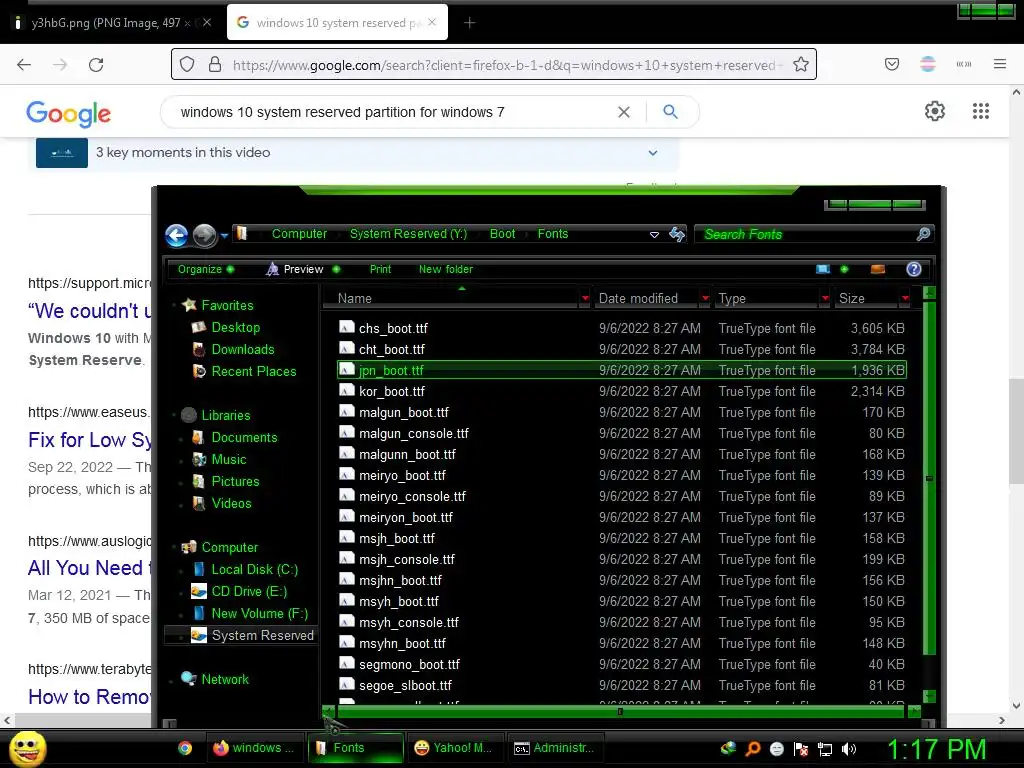Expand the 3 key moments chevron
Viewport: 1024px width, 768px height.
[652, 153]
